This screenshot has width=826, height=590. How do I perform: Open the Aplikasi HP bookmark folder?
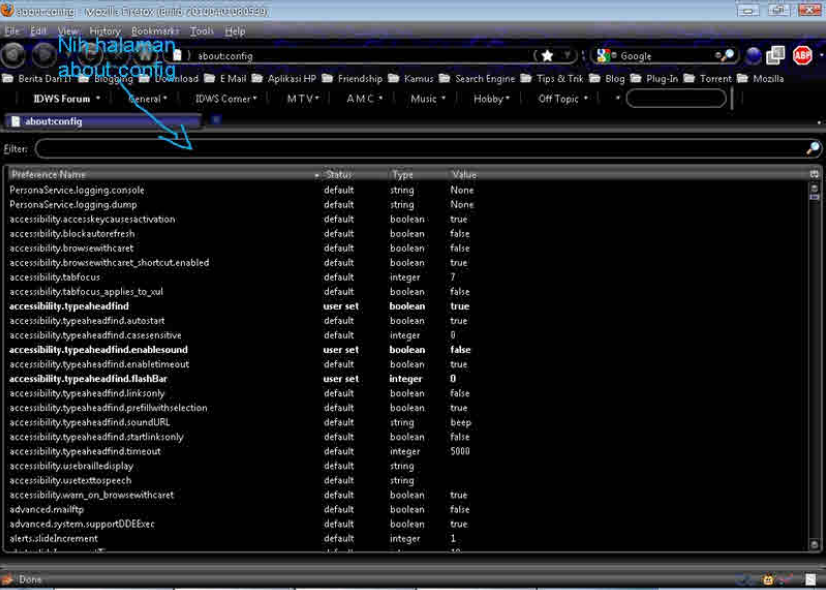(x=284, y=78)
